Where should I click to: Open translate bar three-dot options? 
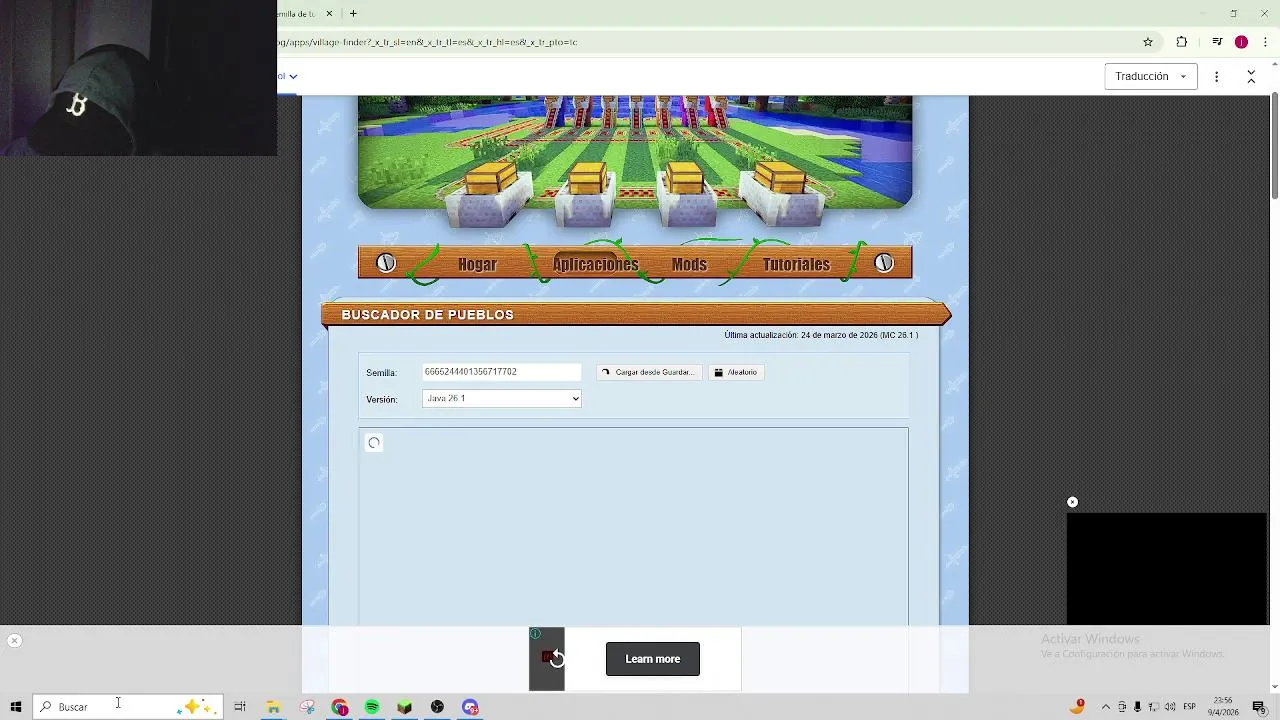(1216, 76)
